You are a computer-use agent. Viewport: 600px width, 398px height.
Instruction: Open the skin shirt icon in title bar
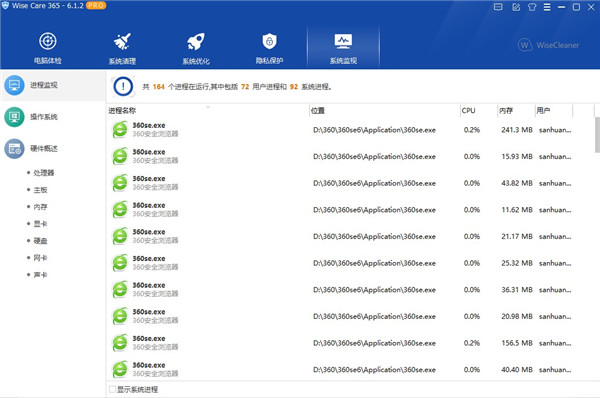point(532,7)
